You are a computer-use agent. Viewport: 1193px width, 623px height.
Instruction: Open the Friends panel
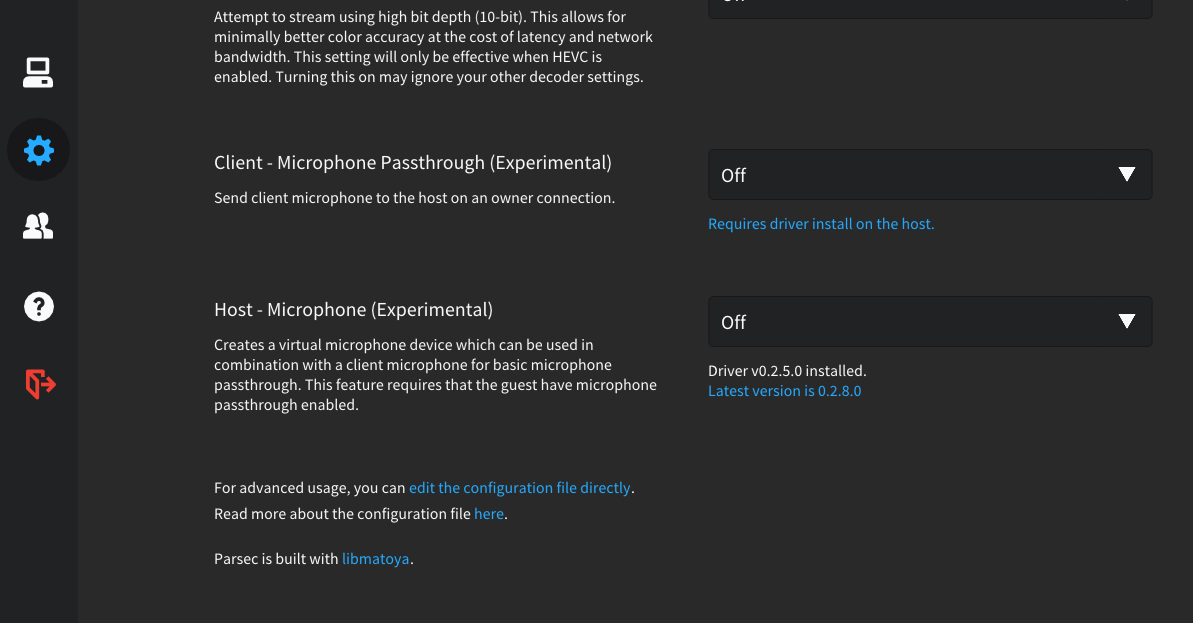(x=38, y=226)
